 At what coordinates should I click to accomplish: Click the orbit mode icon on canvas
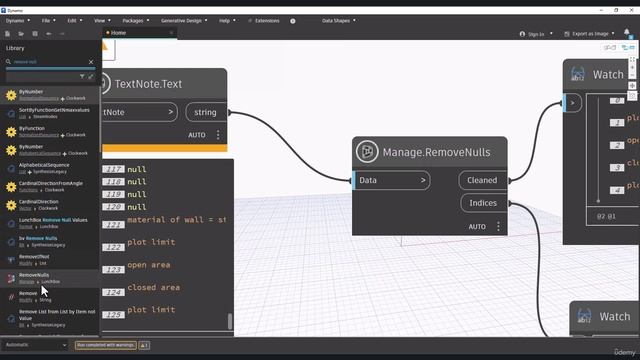[632, 96]
